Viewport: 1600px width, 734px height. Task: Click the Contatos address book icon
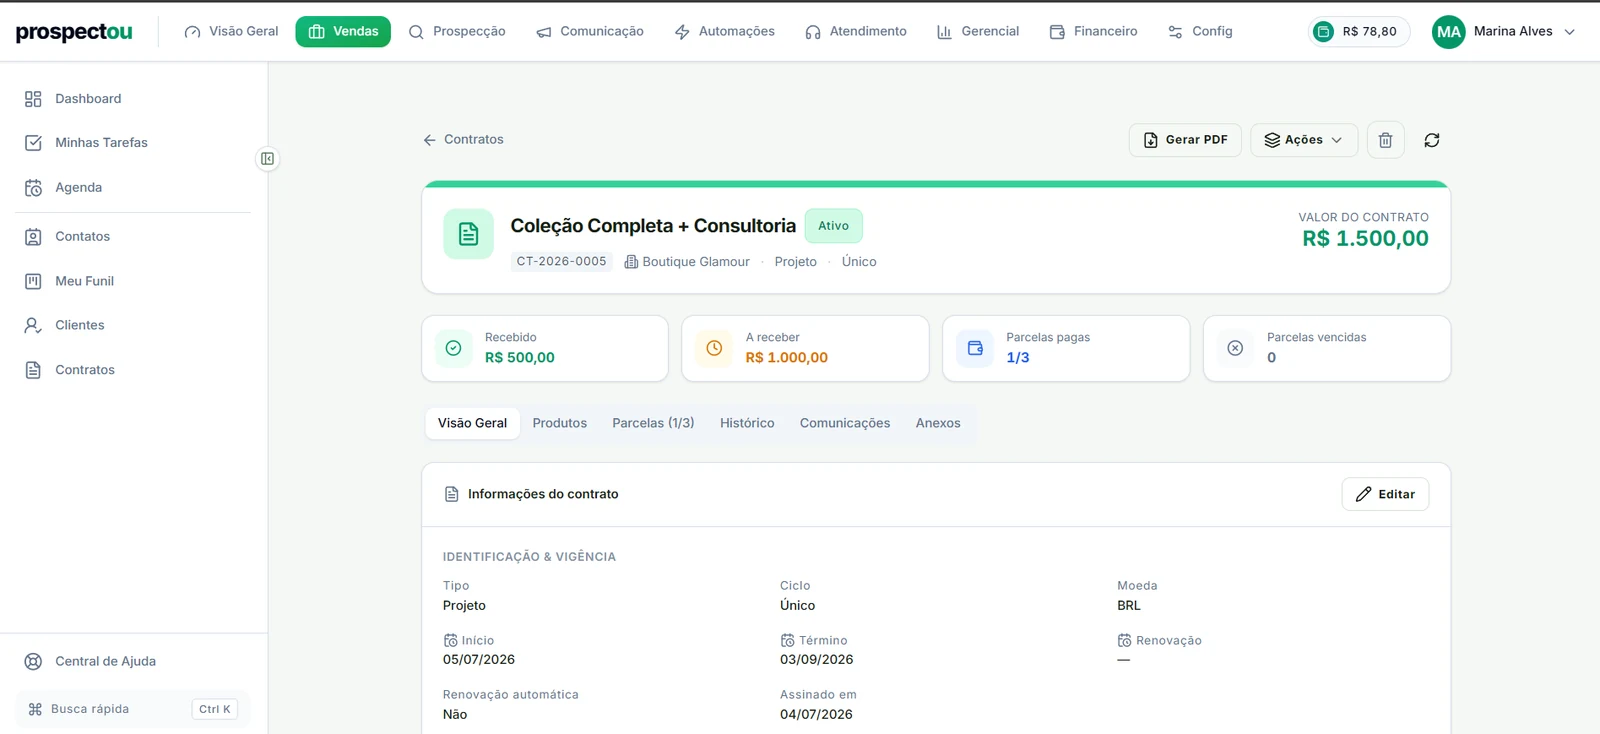point(33,237)
